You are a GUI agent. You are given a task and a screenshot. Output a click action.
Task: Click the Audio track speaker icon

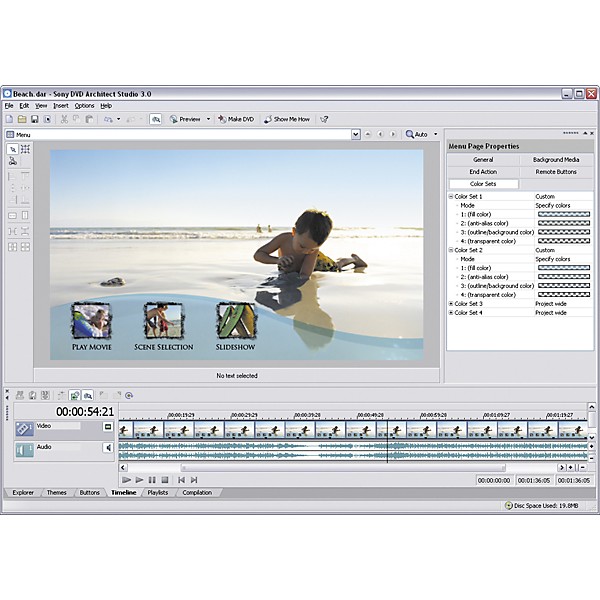point(24,450)
